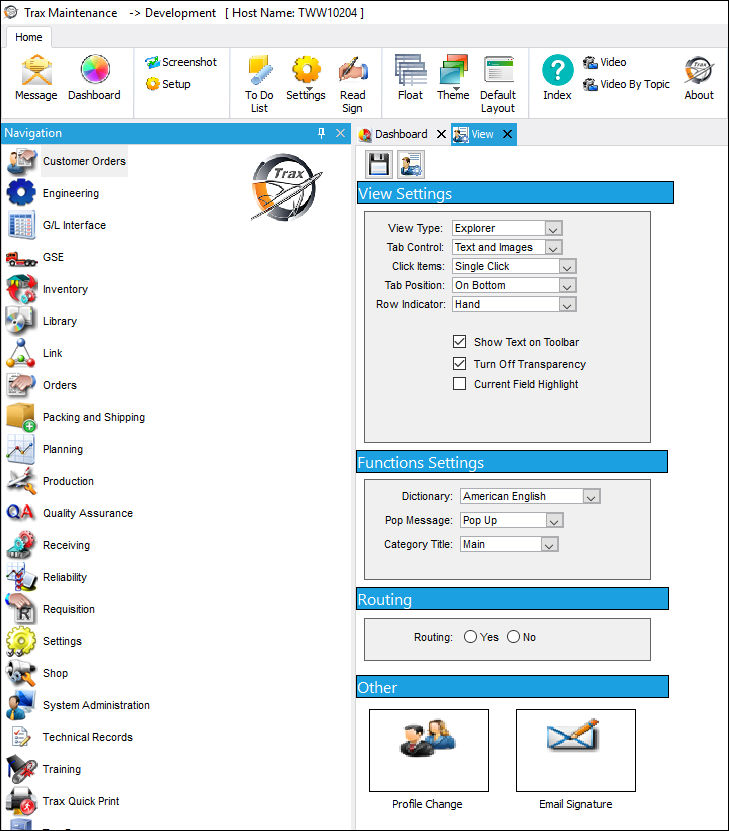Open Quality Assurance module

[x=70, y=513]
